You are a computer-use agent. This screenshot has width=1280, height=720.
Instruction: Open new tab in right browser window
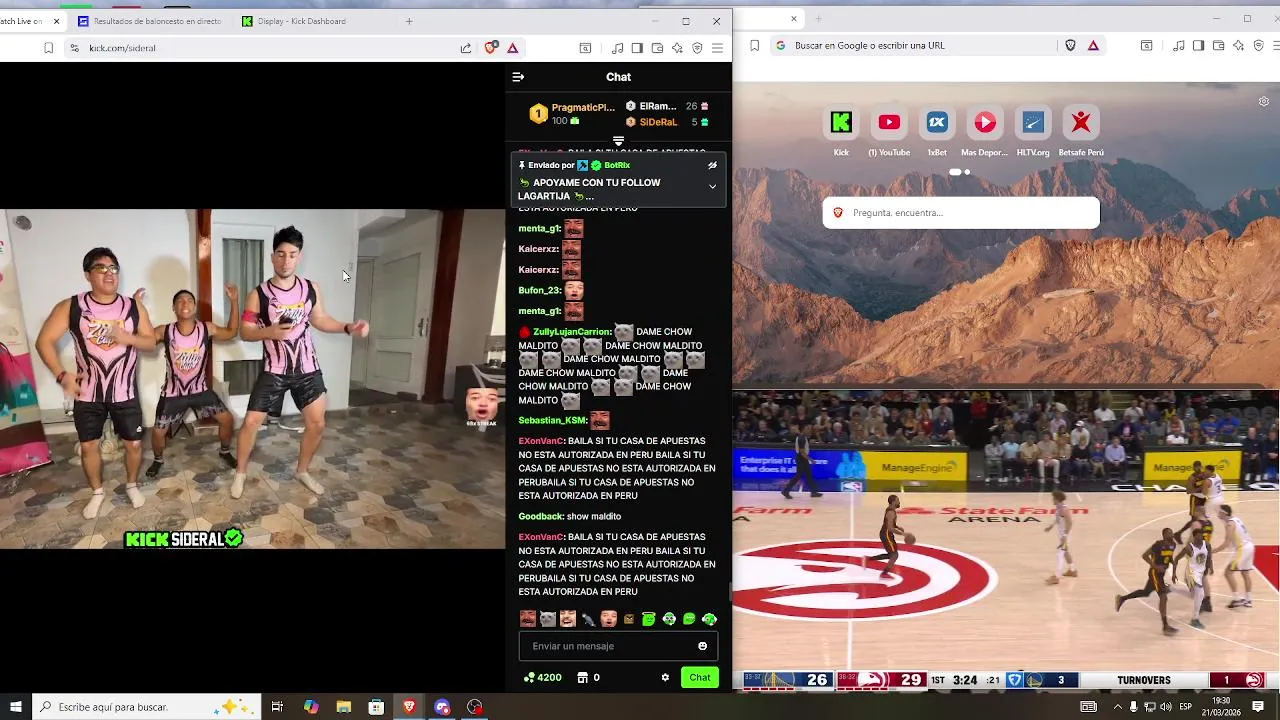click(818, 18)
